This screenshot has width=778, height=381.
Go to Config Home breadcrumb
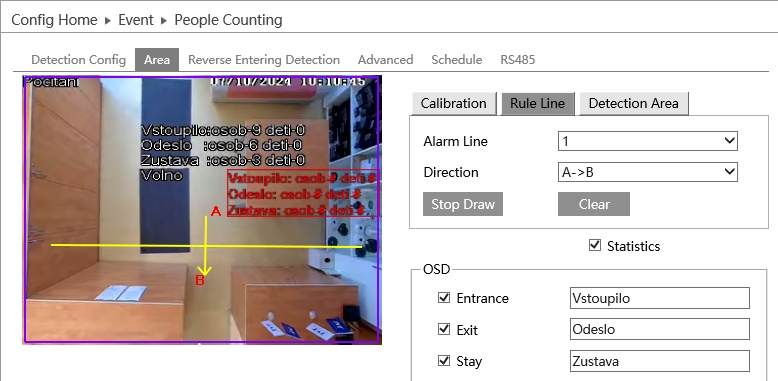coord(54,20)
